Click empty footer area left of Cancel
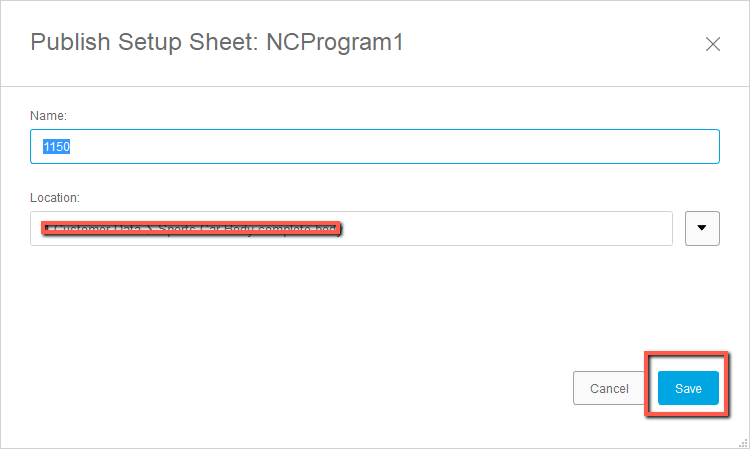The width and height of the screenshot is (750, 449). 300,388
